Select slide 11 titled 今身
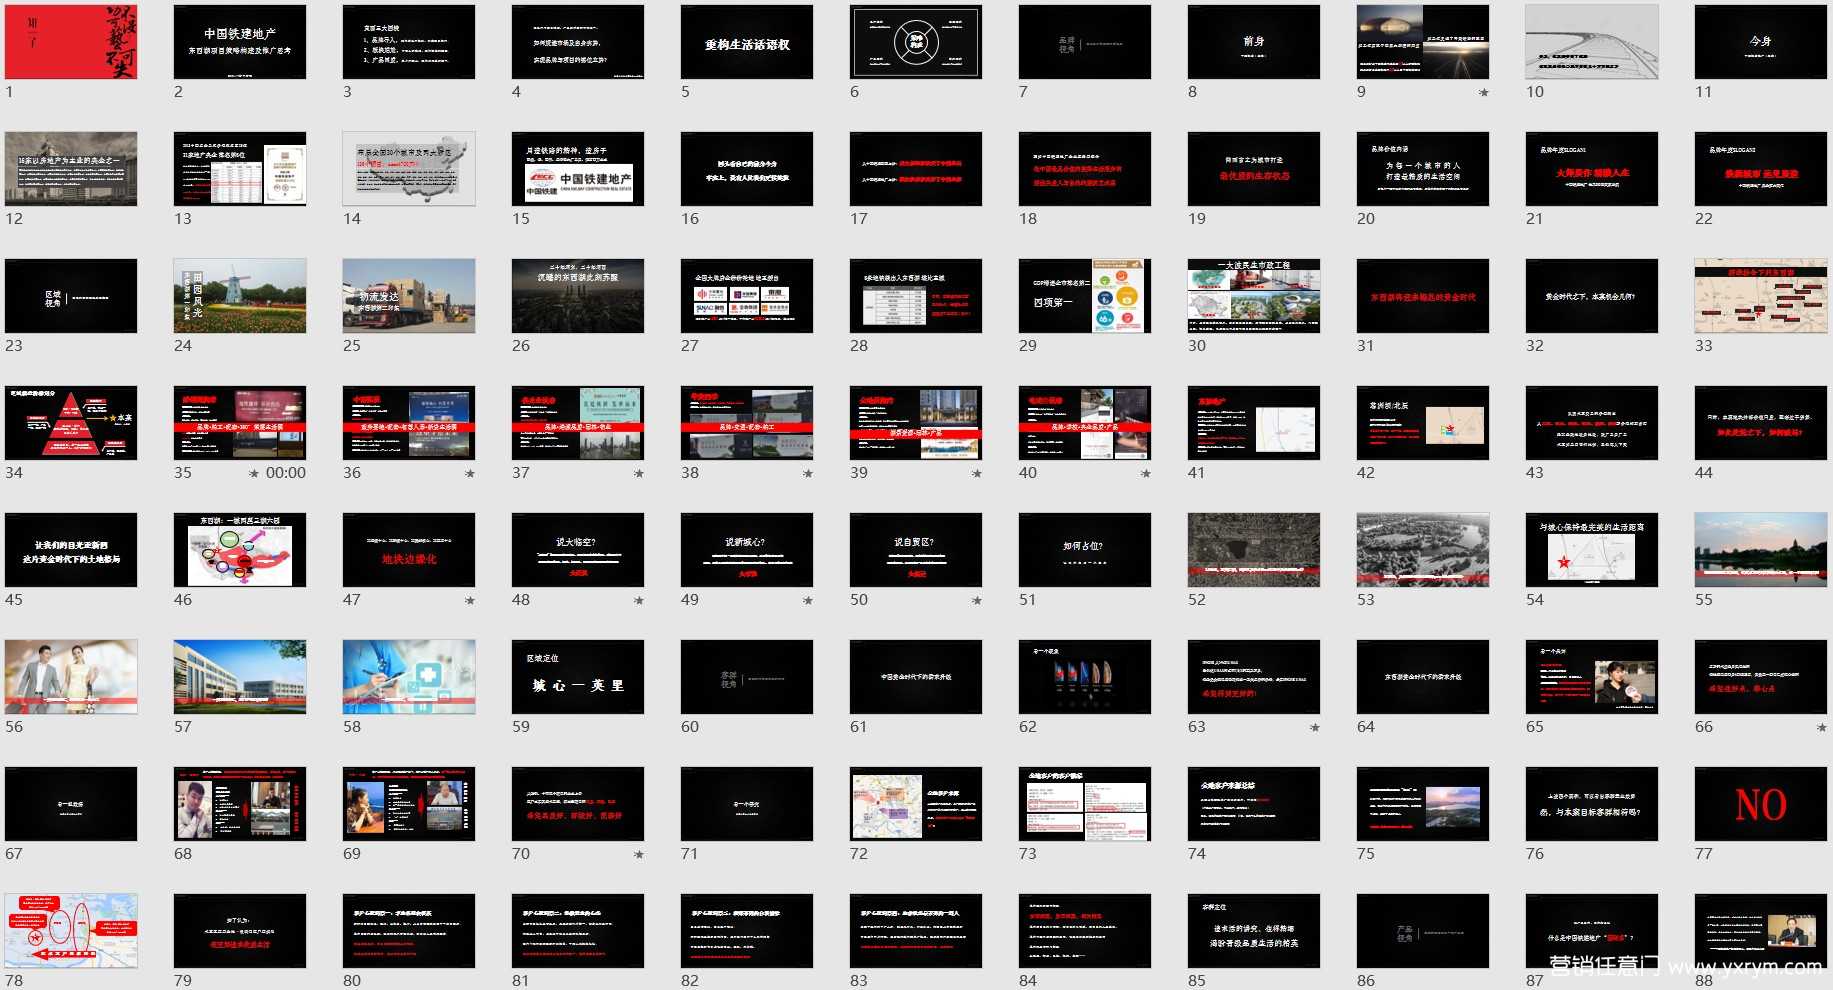Viewport: 1833px width, 990px height. [1761, 42]
